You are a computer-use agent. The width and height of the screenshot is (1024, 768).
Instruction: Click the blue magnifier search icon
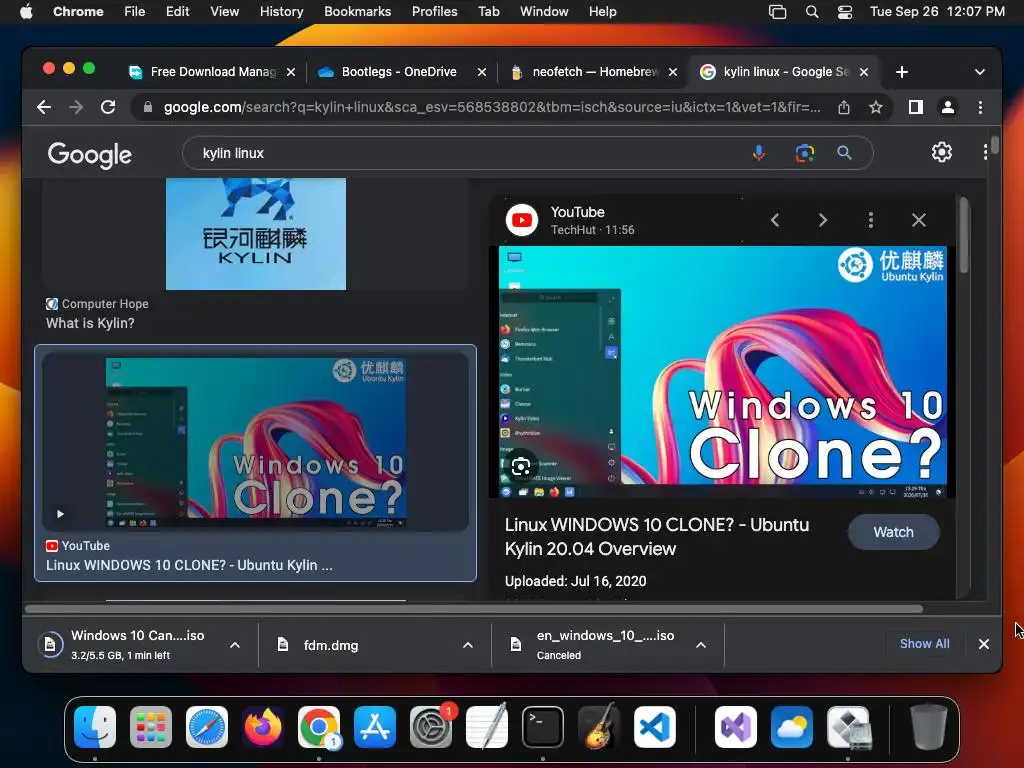[x=844, y=153]
